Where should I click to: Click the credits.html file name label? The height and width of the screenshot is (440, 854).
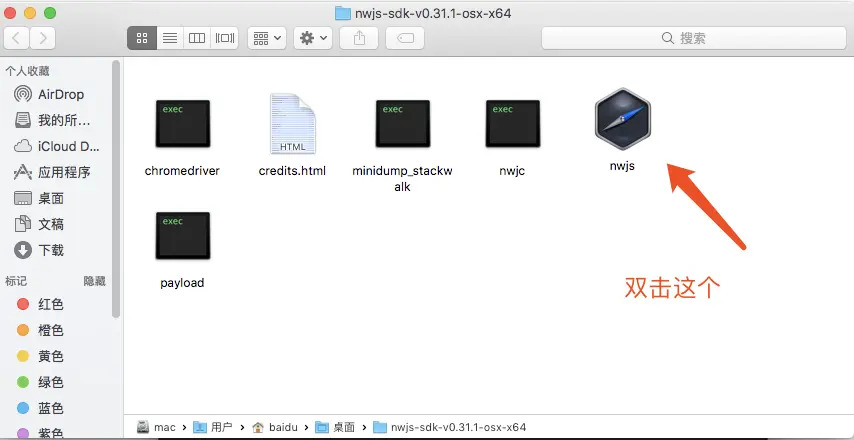pyautogui.click(x=292, y=171)
